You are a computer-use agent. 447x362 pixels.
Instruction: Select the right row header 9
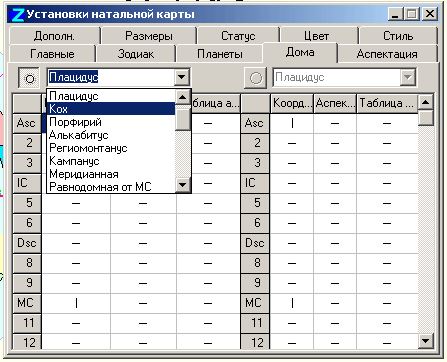[255, 283]
